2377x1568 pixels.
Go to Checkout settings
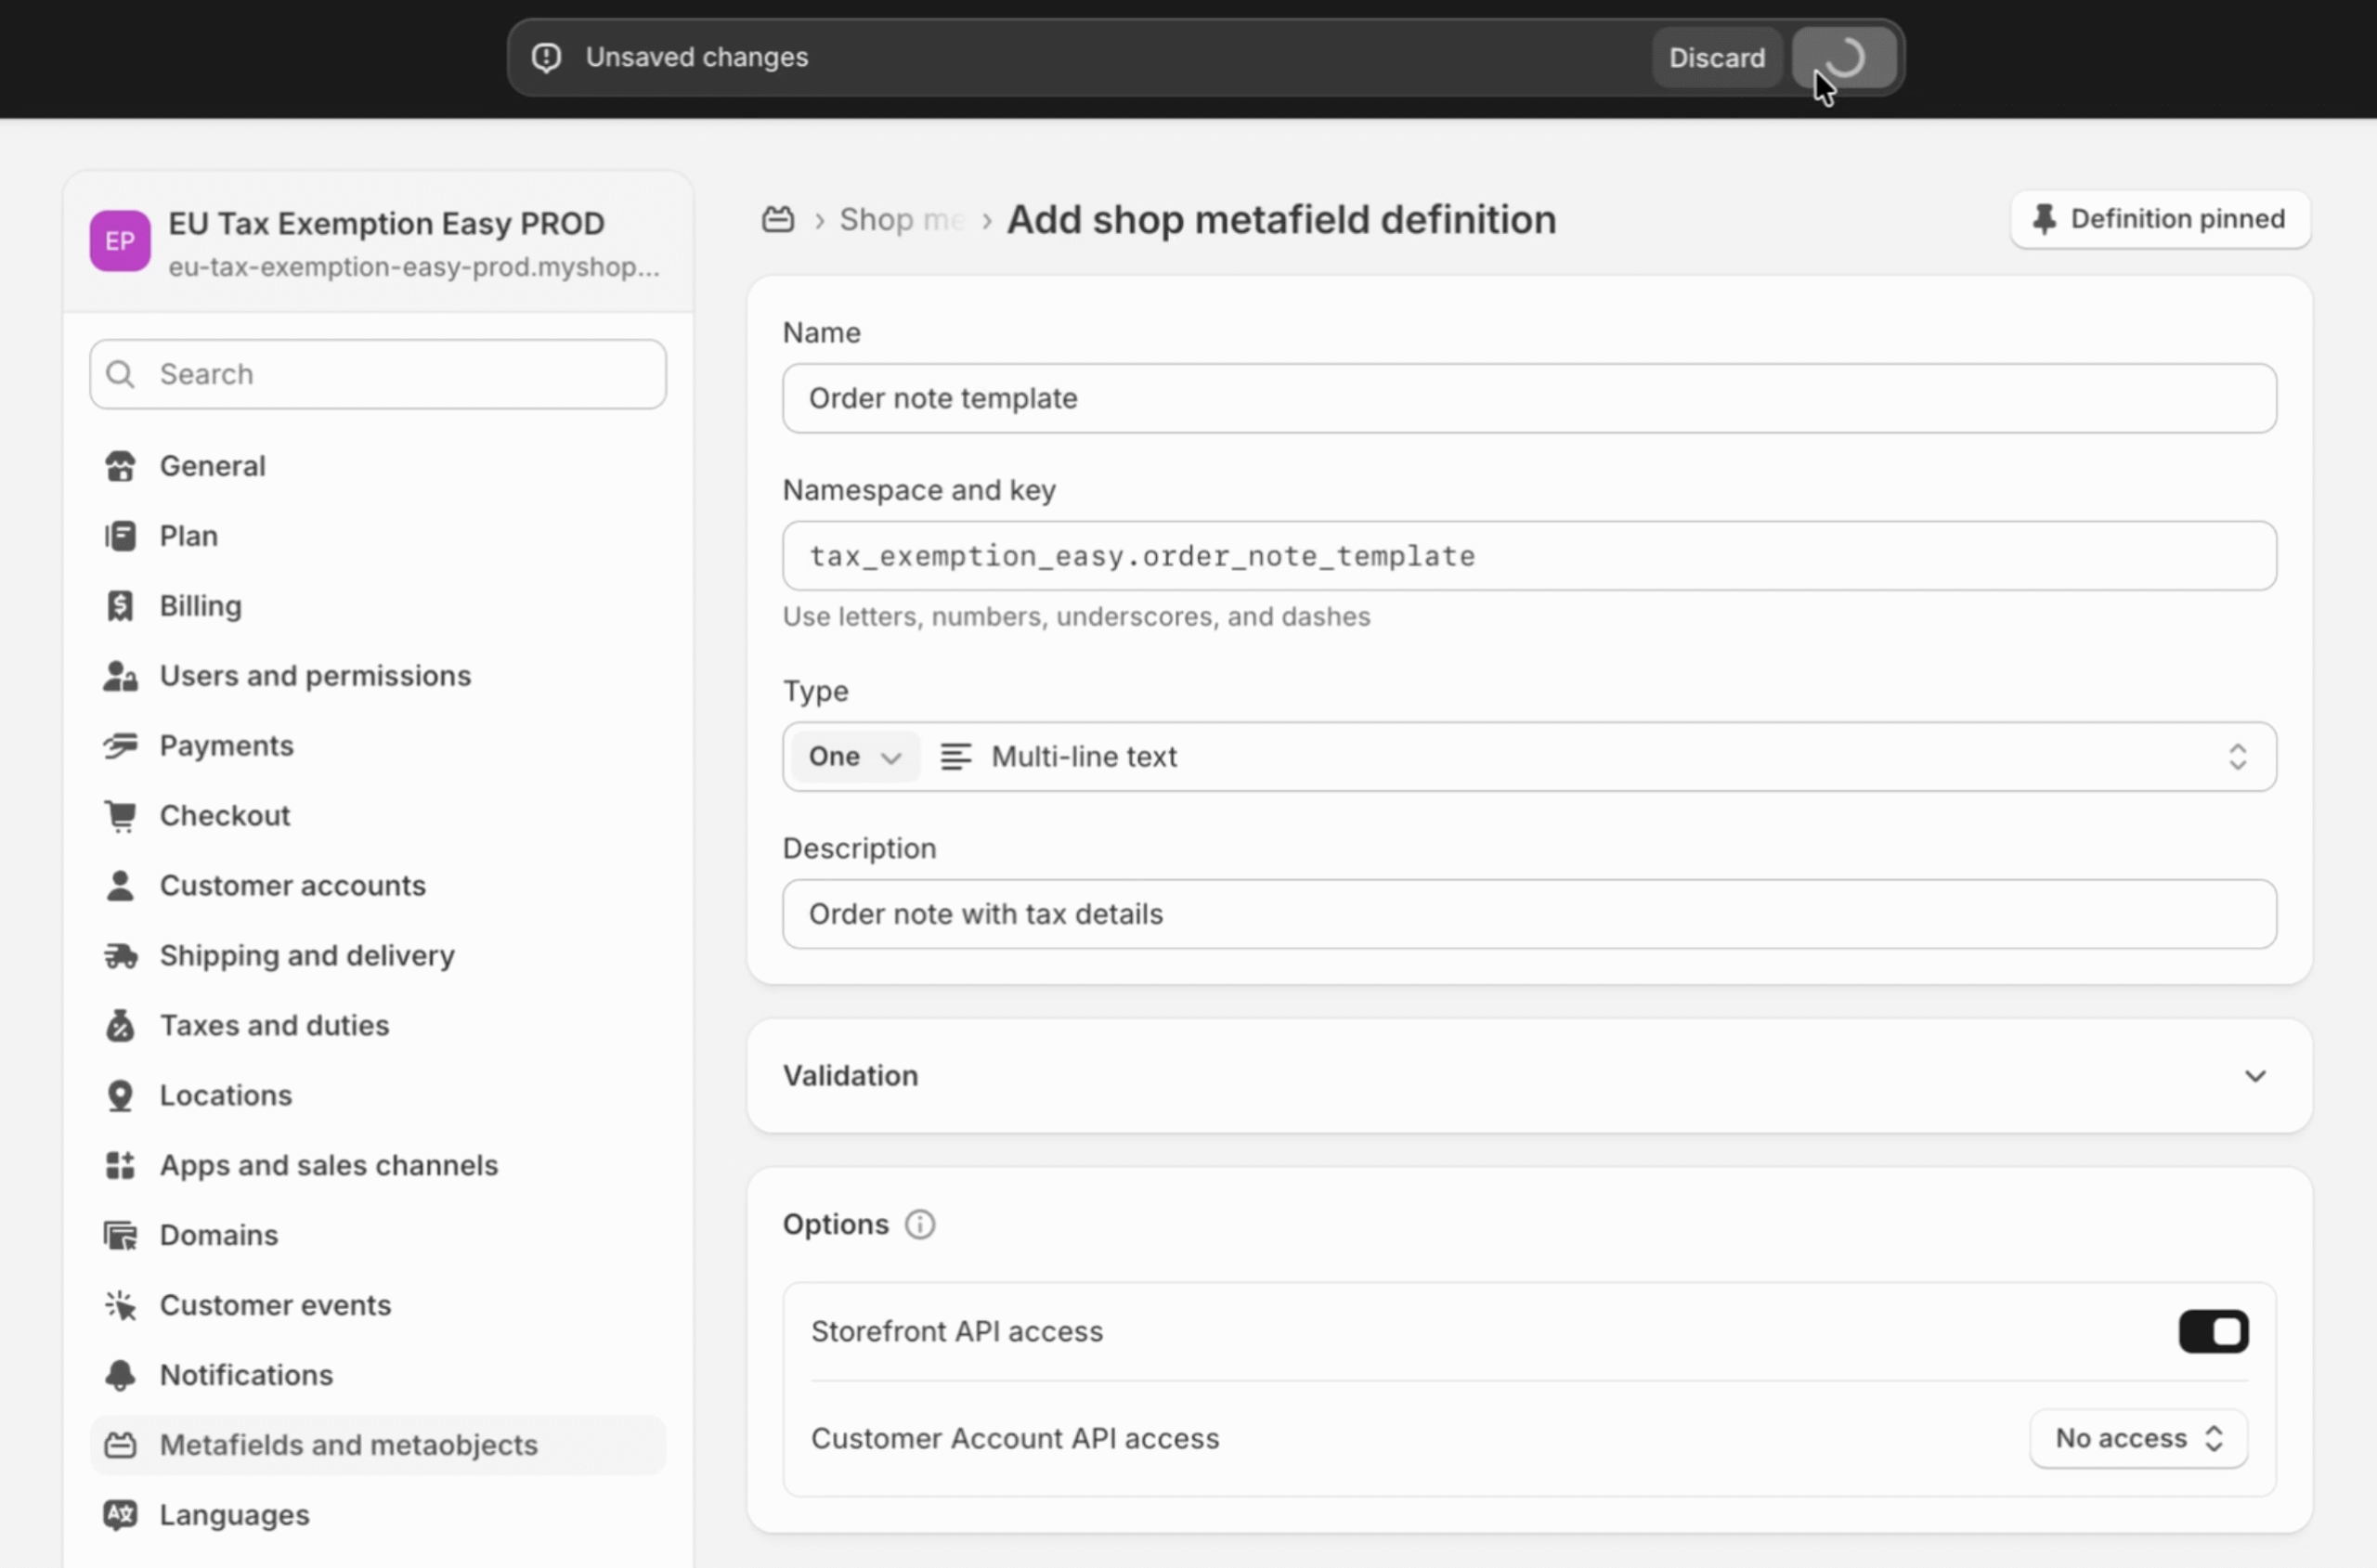click(224, 816)
